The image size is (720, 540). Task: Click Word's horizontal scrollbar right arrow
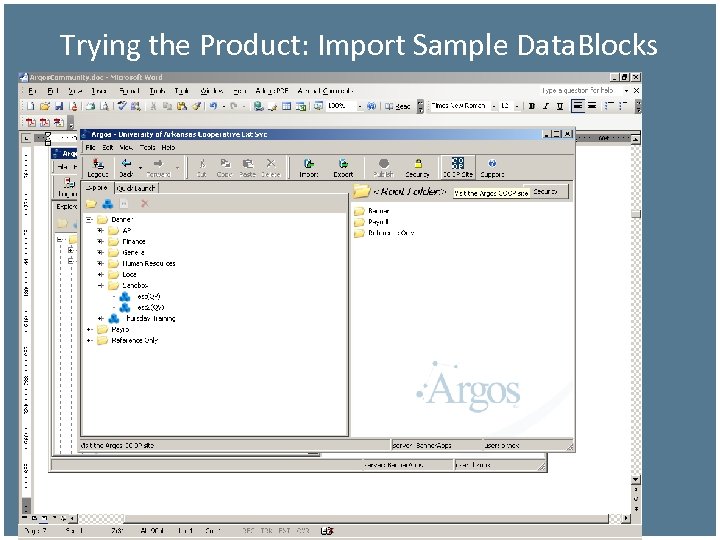[626, 518]
